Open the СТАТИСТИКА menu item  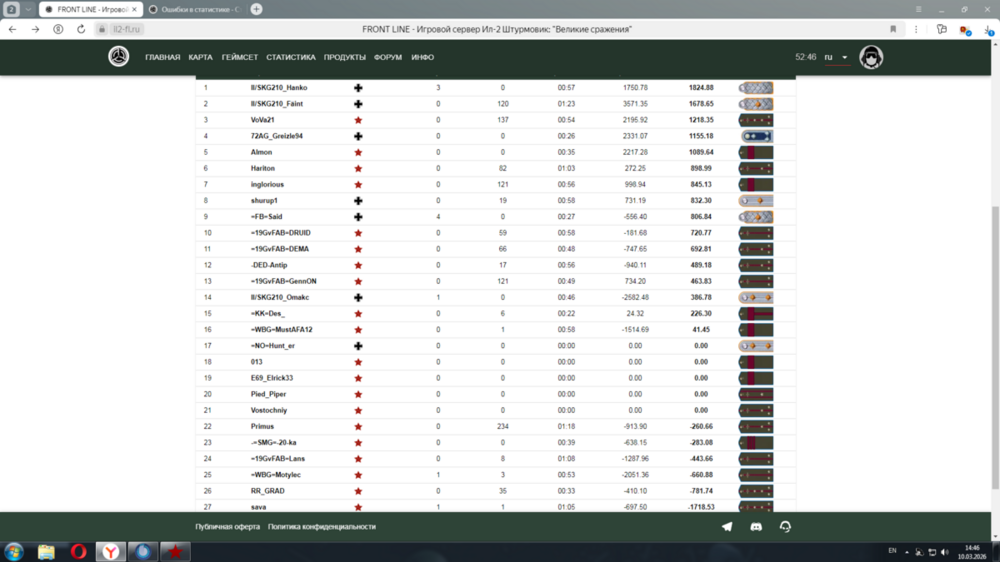click(291, 58)
